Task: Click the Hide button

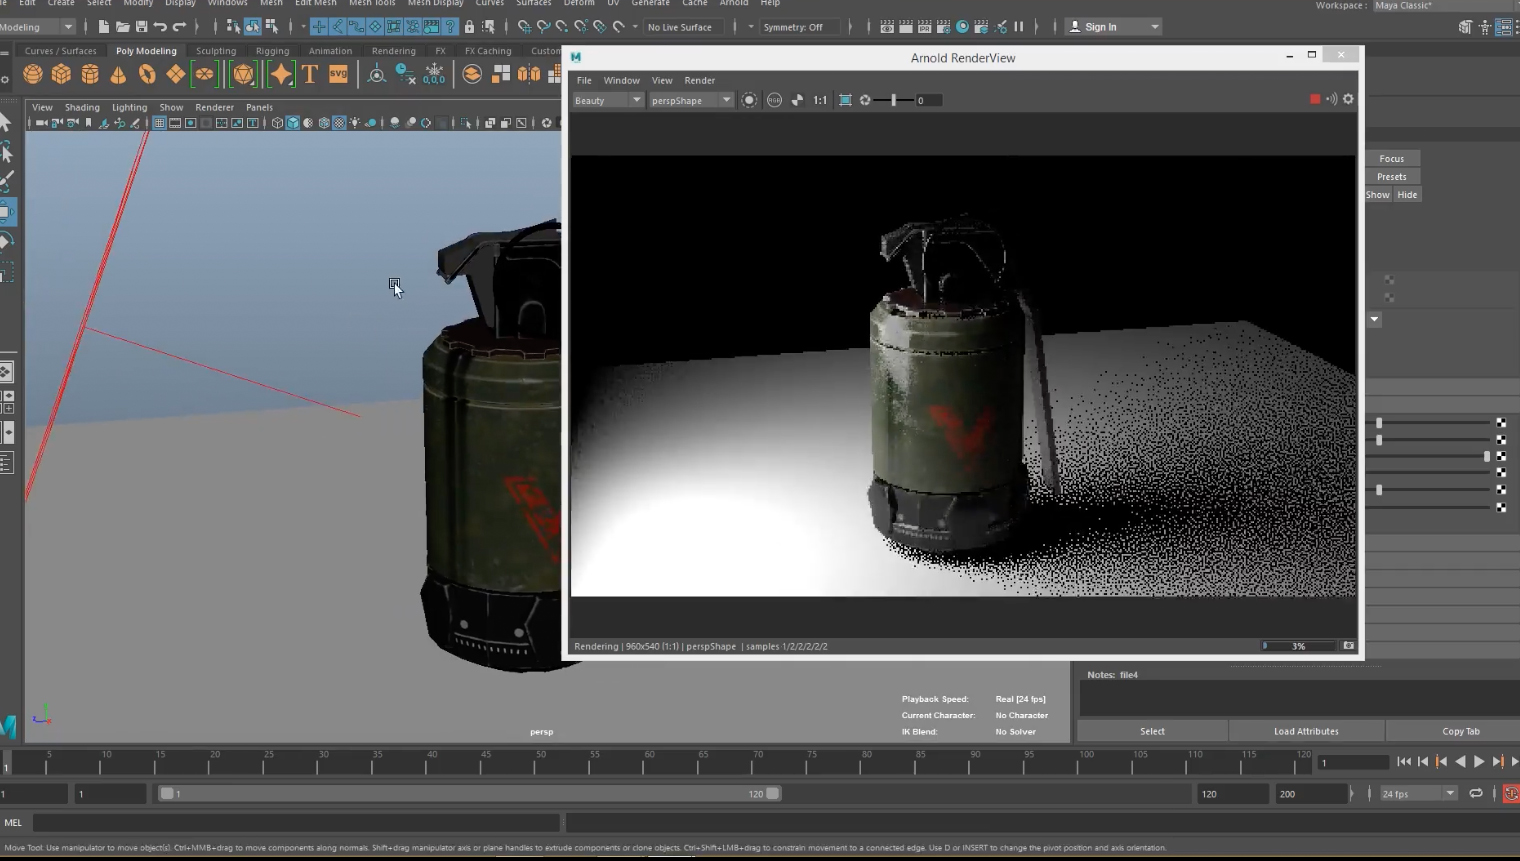Action: tap(1407, 194)
